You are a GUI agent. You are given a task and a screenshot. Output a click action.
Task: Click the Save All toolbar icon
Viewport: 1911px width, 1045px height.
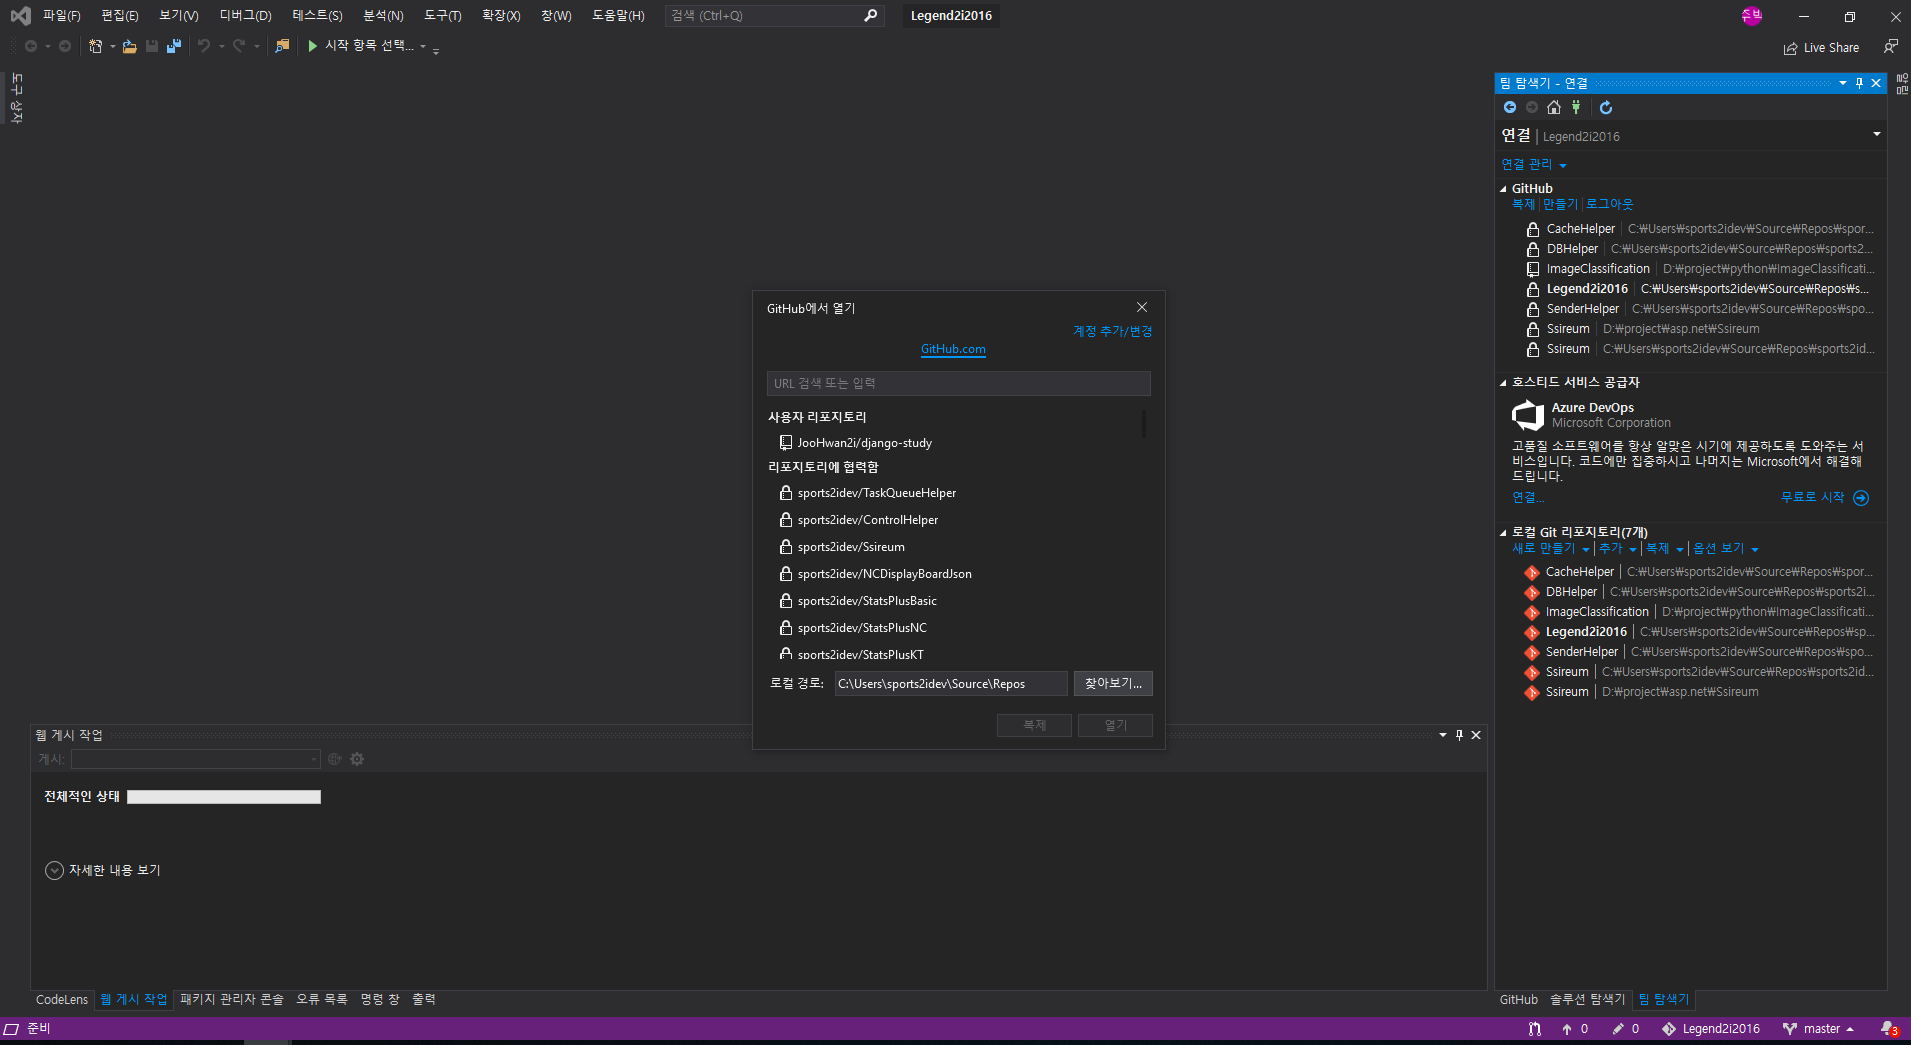pyautogui.click(x=174, y=46)
